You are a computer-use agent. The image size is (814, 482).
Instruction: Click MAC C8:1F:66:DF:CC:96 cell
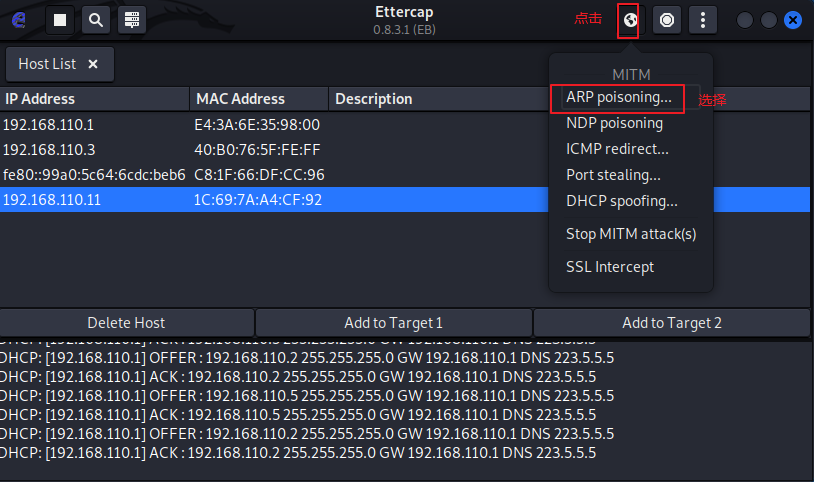(259, 175)
